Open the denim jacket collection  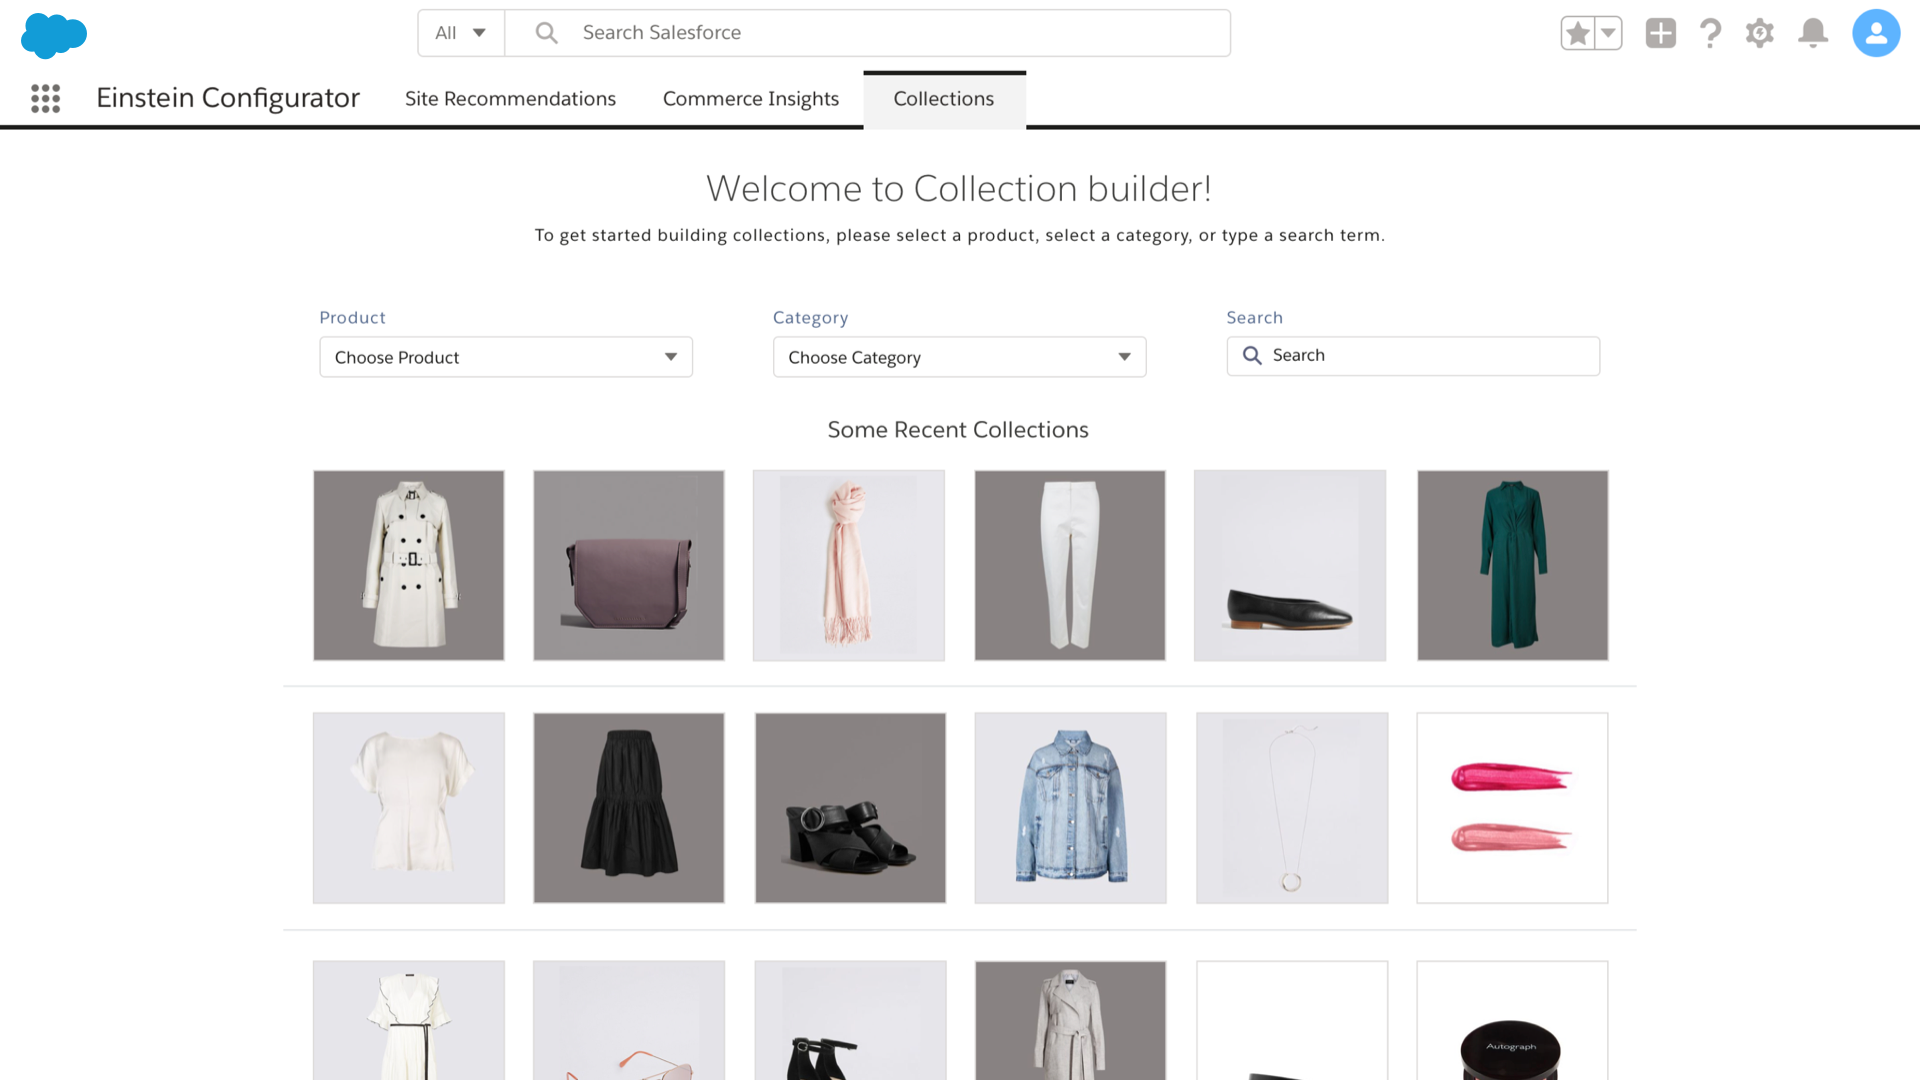[1071, 808]
